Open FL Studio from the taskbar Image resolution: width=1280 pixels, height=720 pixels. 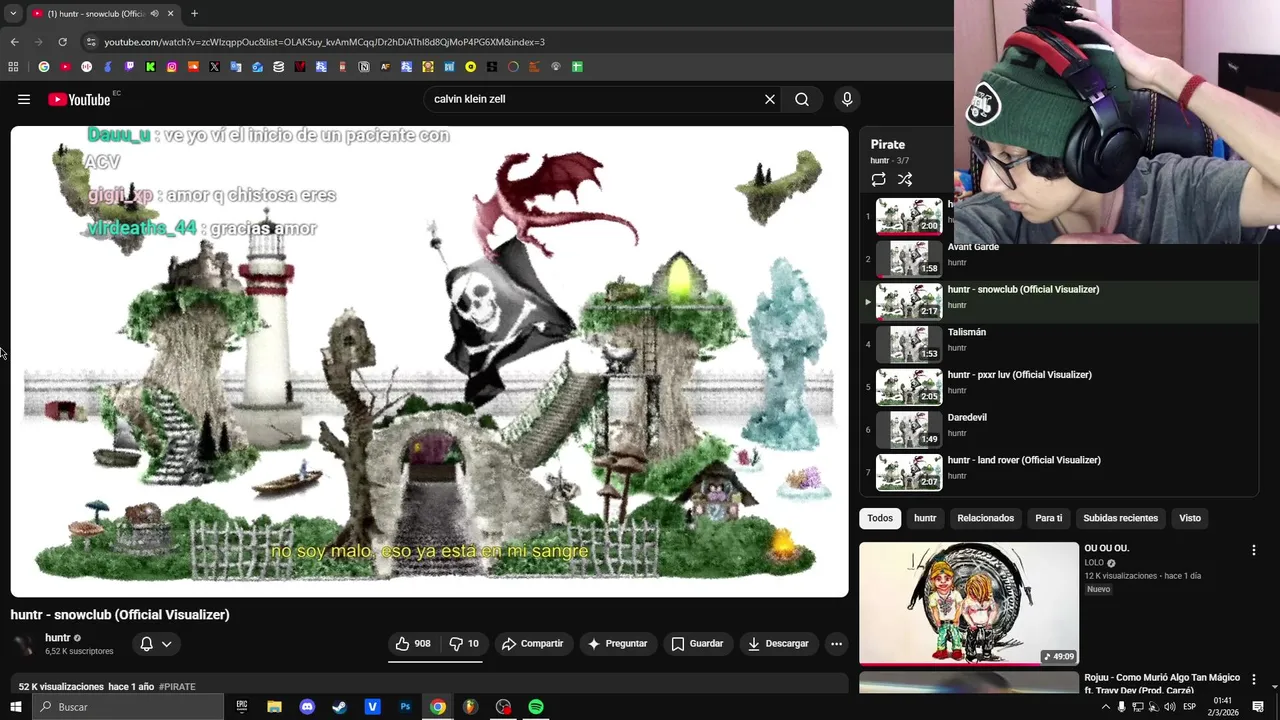pyautogui.click(x=470, y=707)
